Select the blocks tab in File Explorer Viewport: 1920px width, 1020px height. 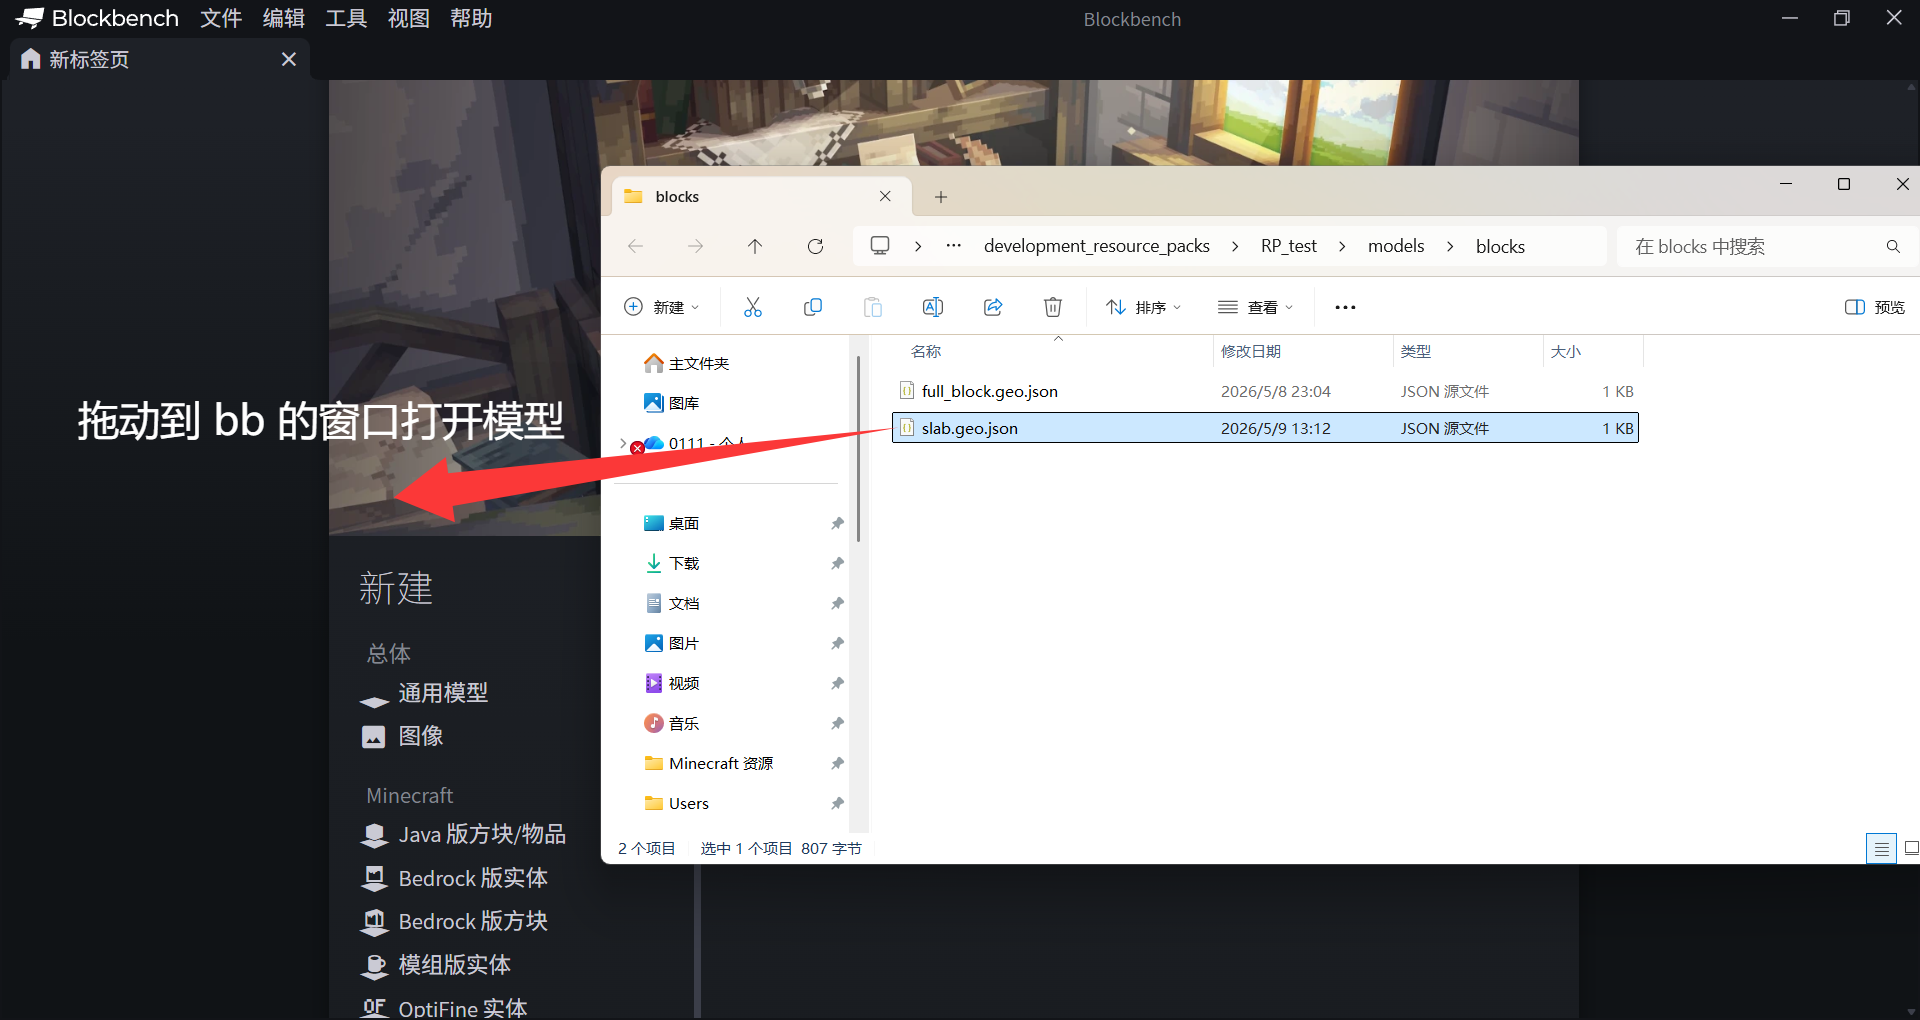761,197
